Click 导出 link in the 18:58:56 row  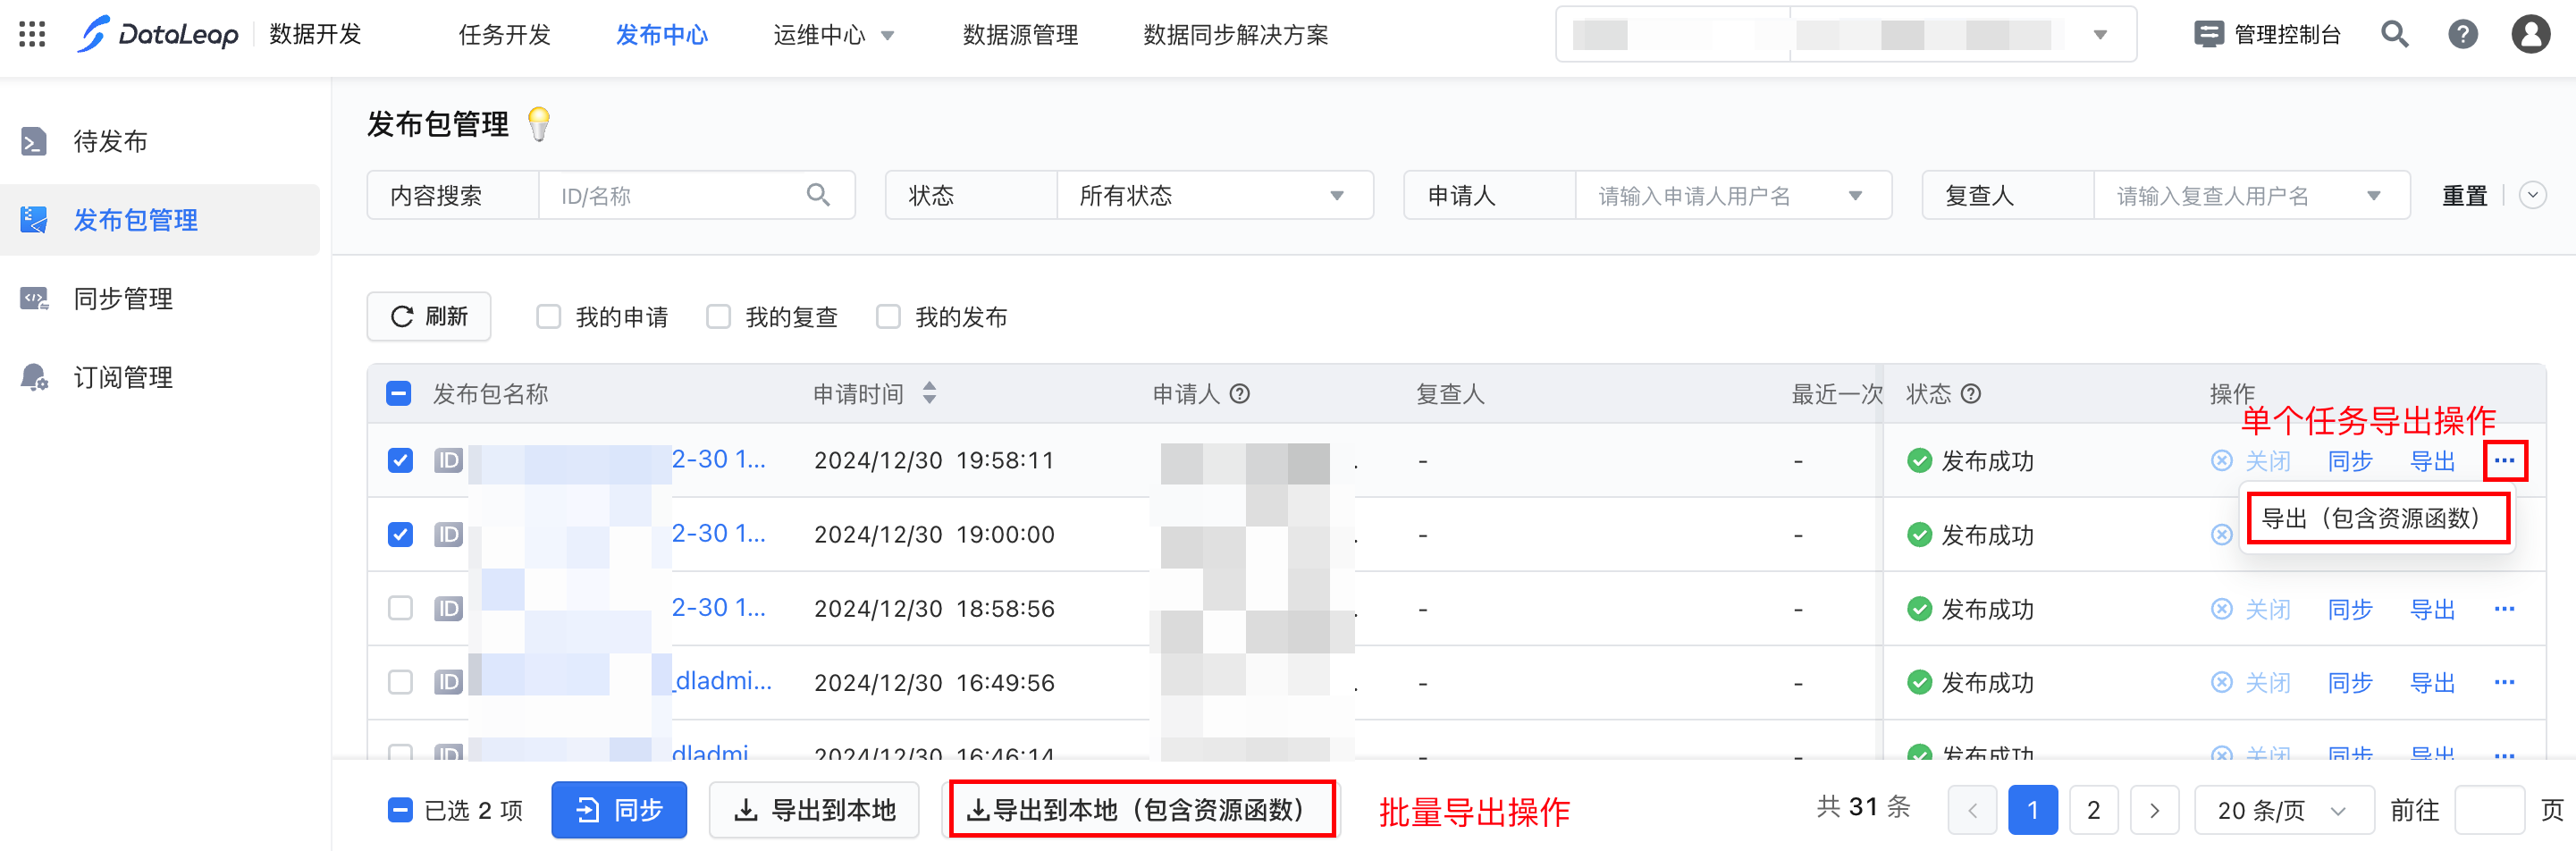click(x=2432, y=609)
